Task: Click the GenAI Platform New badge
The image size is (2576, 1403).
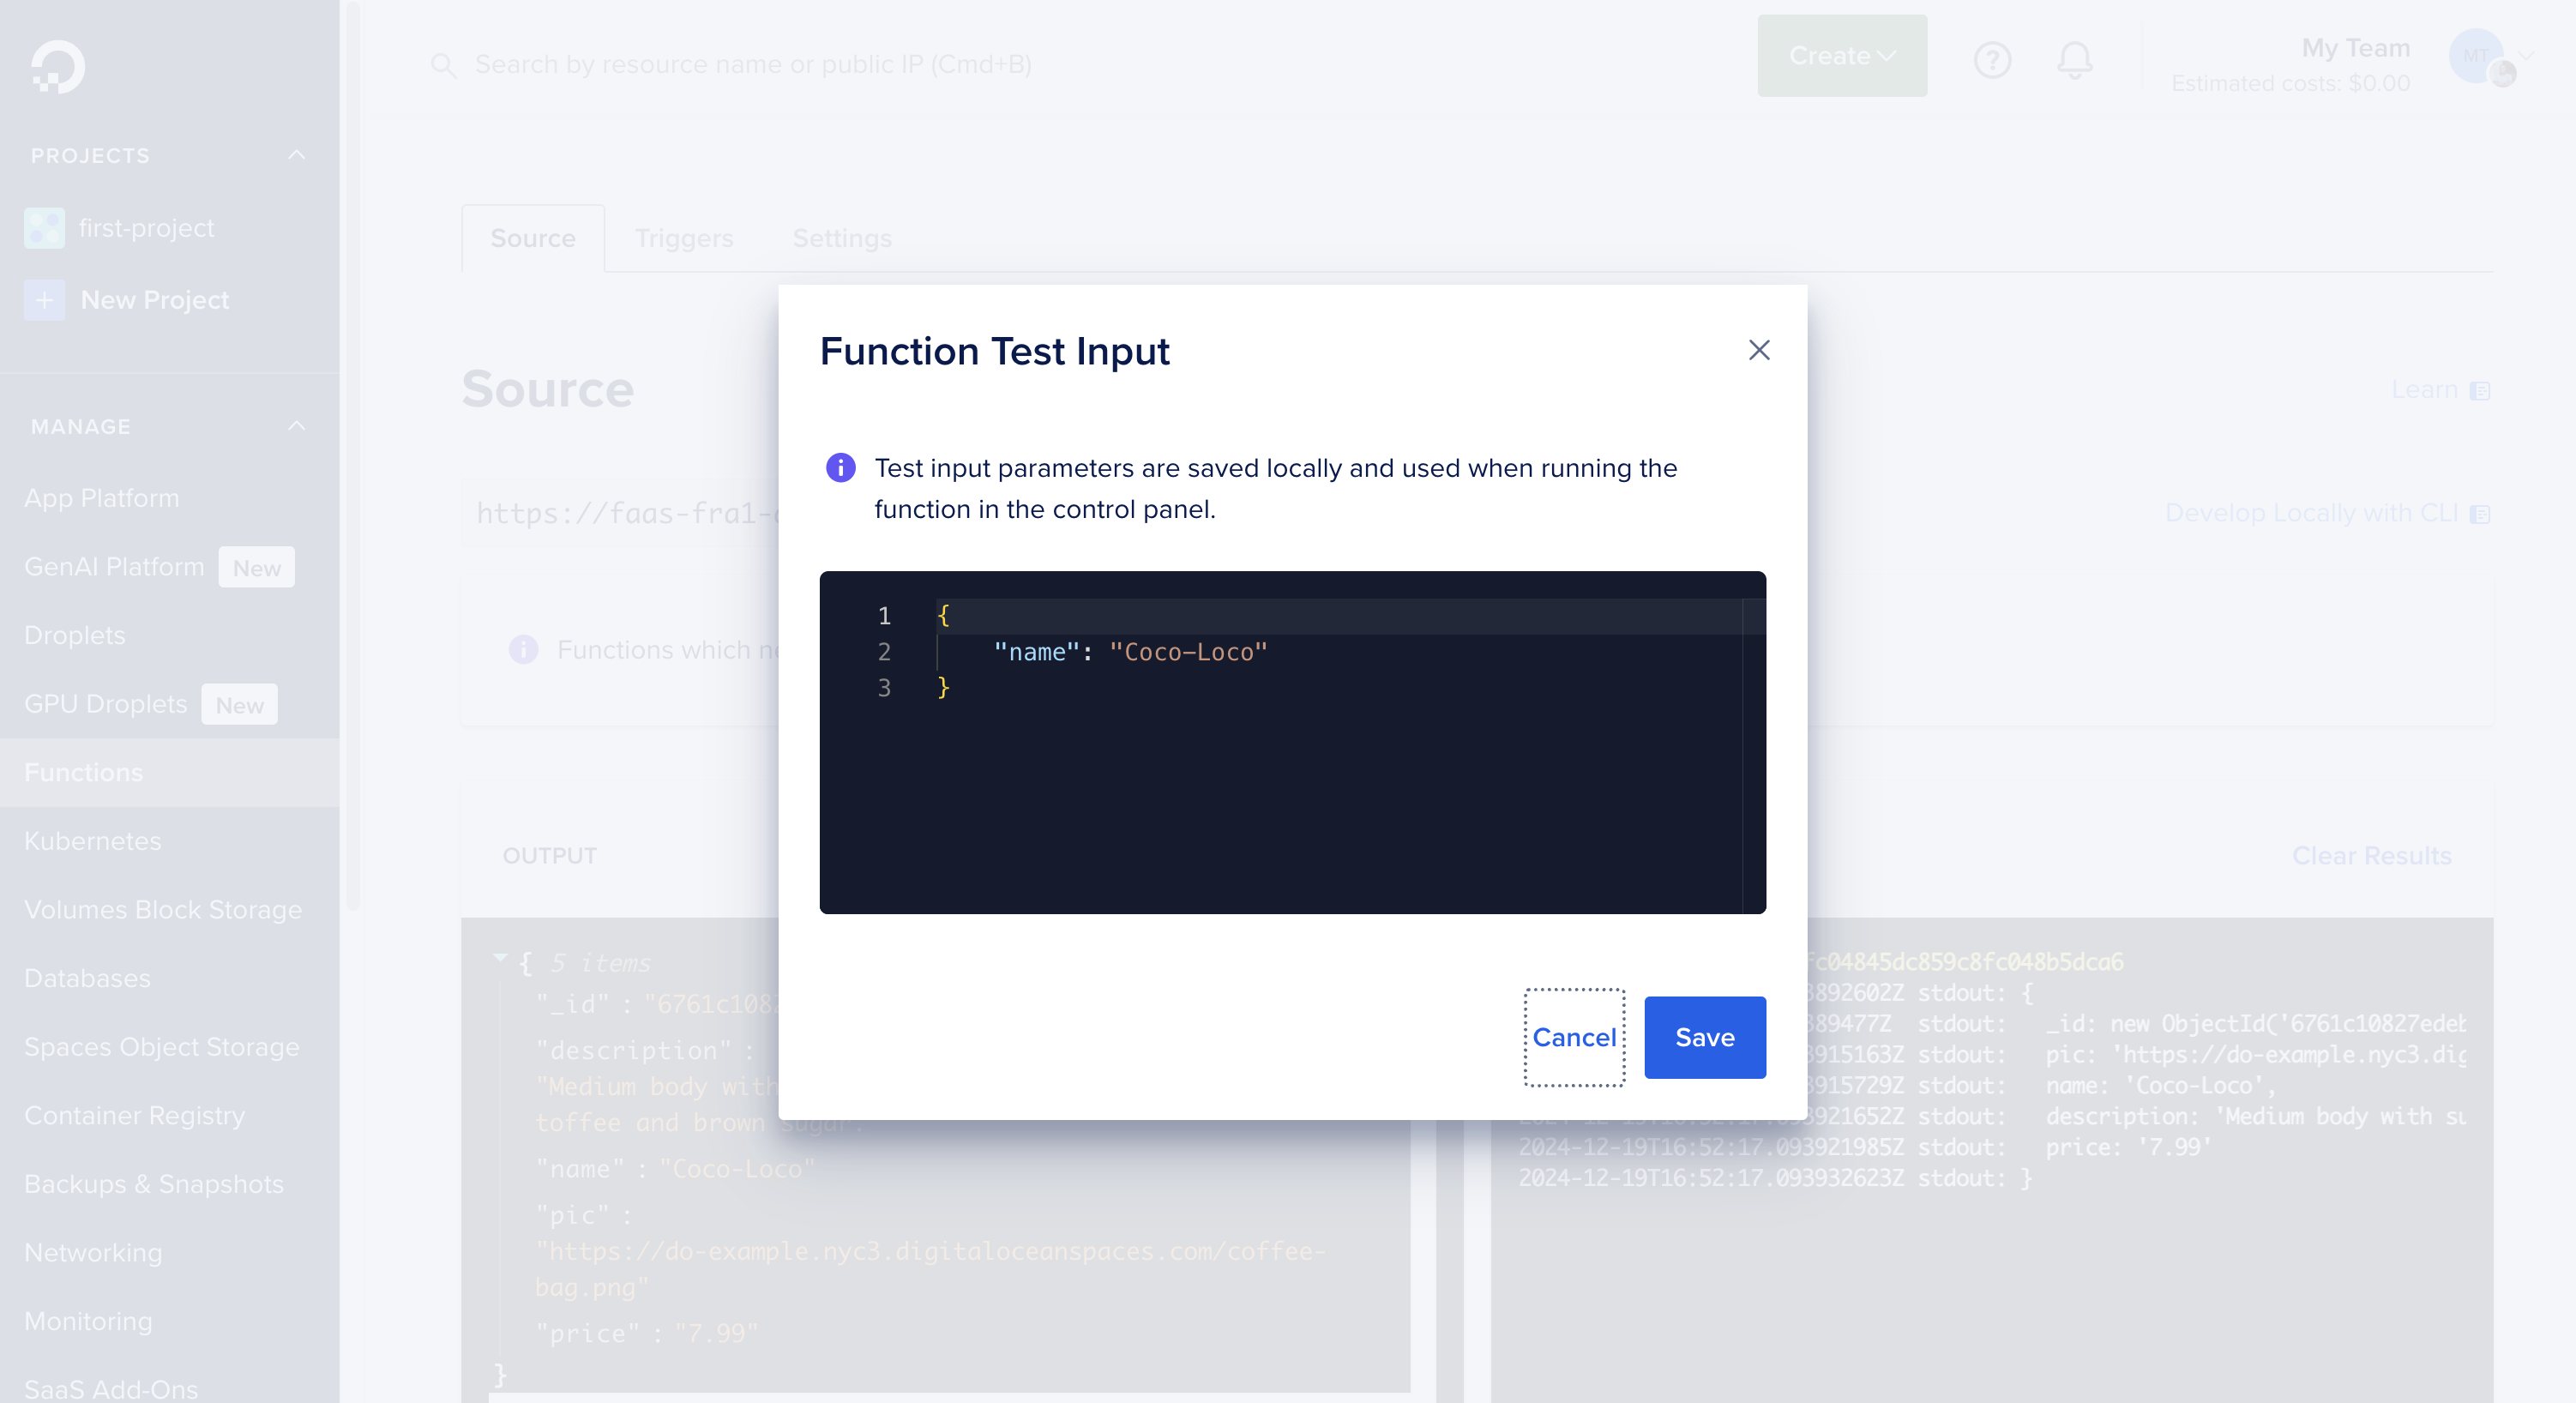Action: coord(256,565)
